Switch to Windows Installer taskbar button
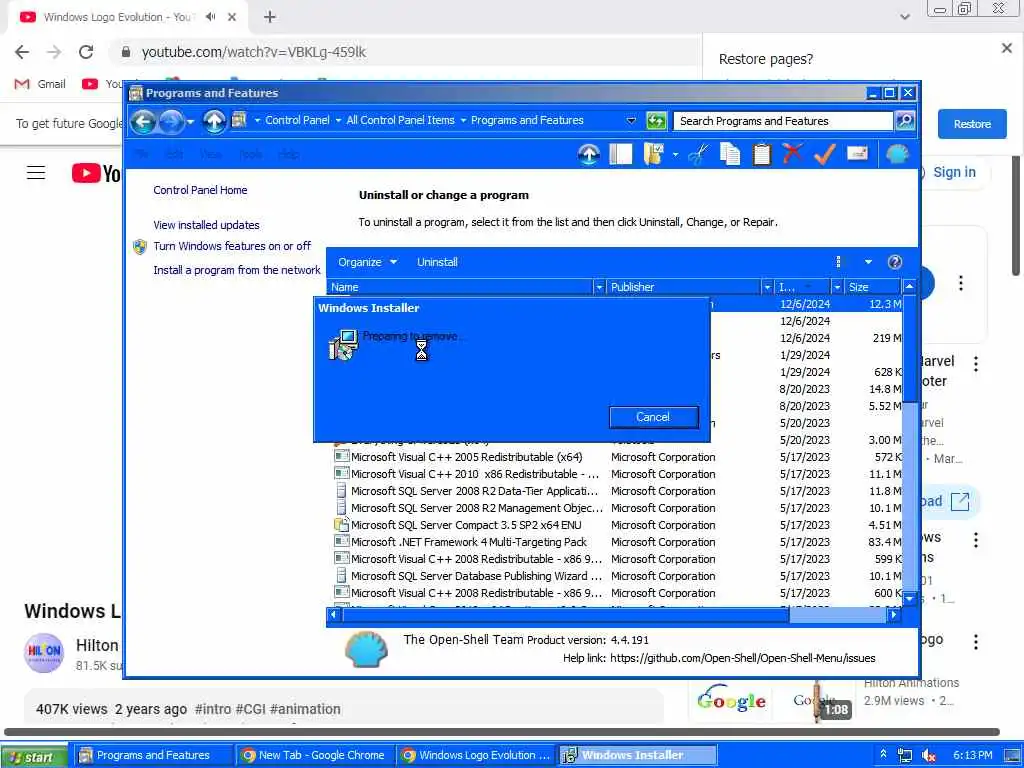The width and height of the screenshot is (1024, 768). point(636,755)
